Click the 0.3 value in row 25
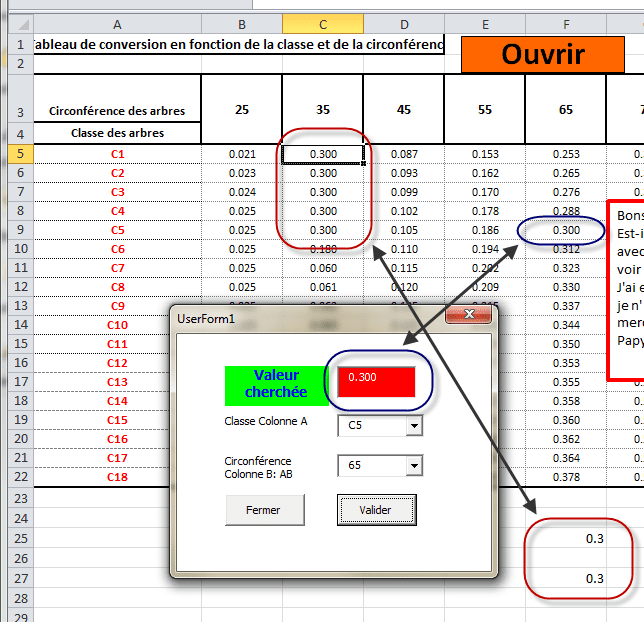The image size is (644, 622). coord(594,538)
